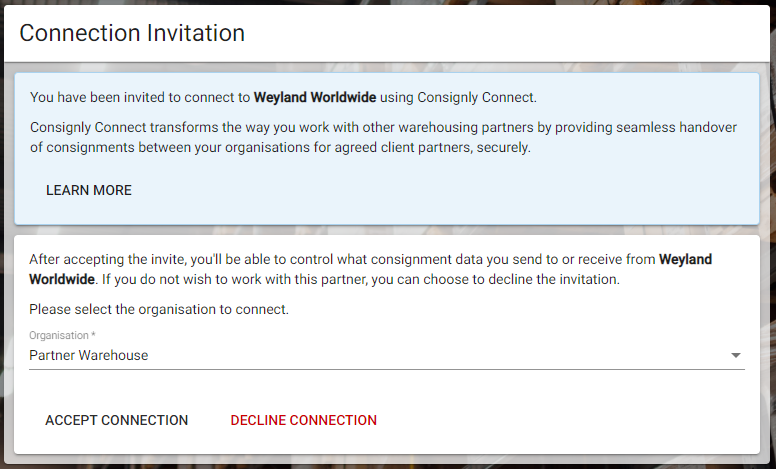Click bold Weyland Worldwide after 'receive from'
The image size is (776, 469).
pyautogui.click(x=685, y=259)
